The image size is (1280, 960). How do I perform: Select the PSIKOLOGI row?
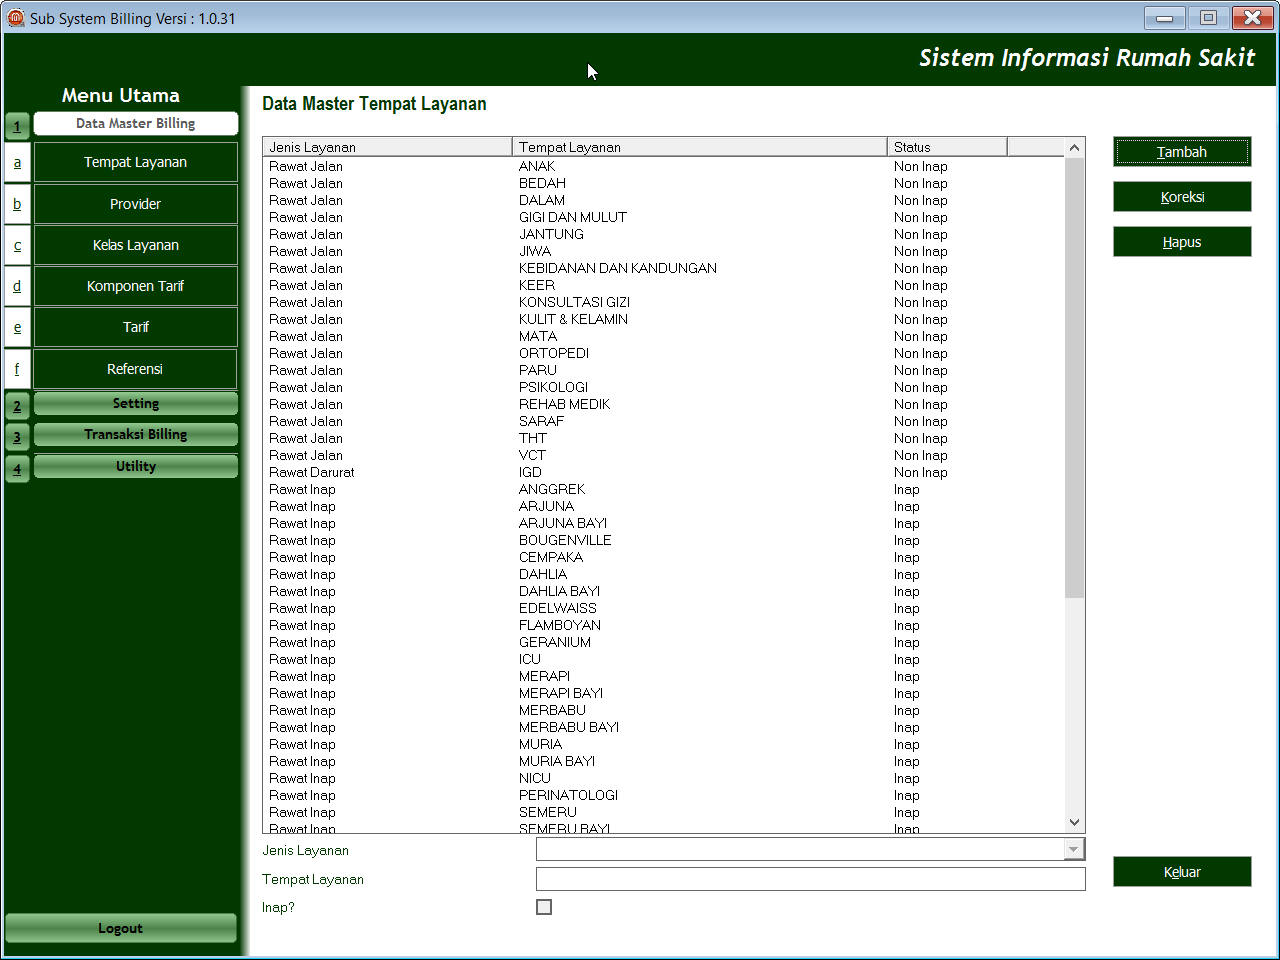pyautogui.click(x=664, y=387)
